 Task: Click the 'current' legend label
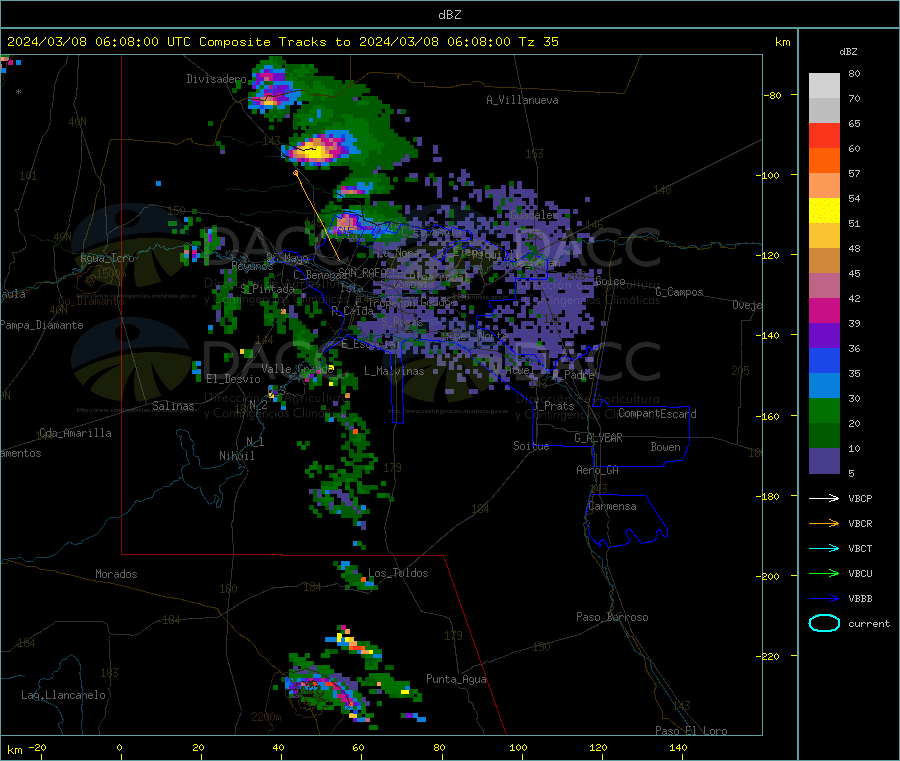(869, 623)
